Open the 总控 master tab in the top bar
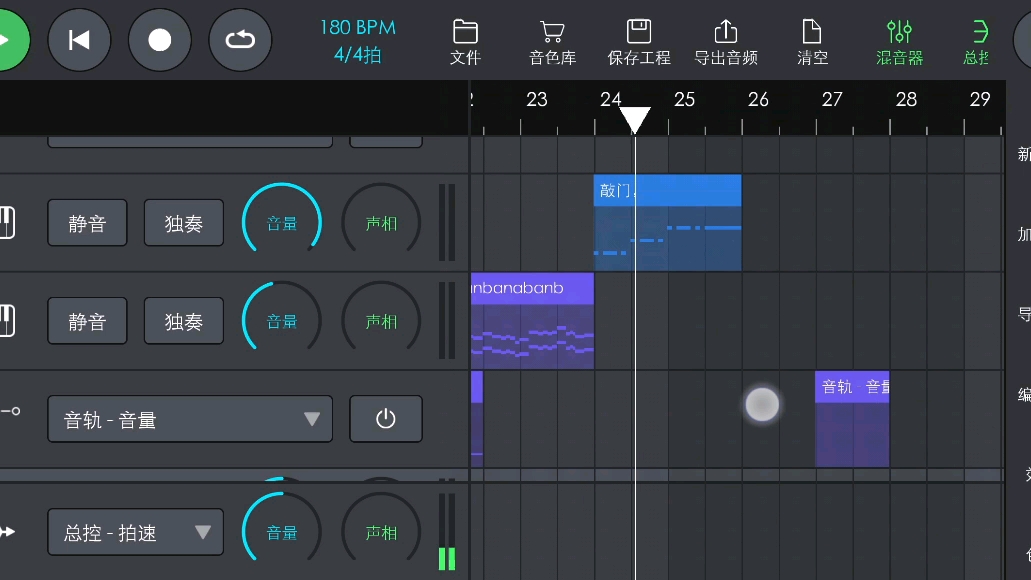This screenshot has height=580, width=1031. pyautogui.click(x=977, y=42)
